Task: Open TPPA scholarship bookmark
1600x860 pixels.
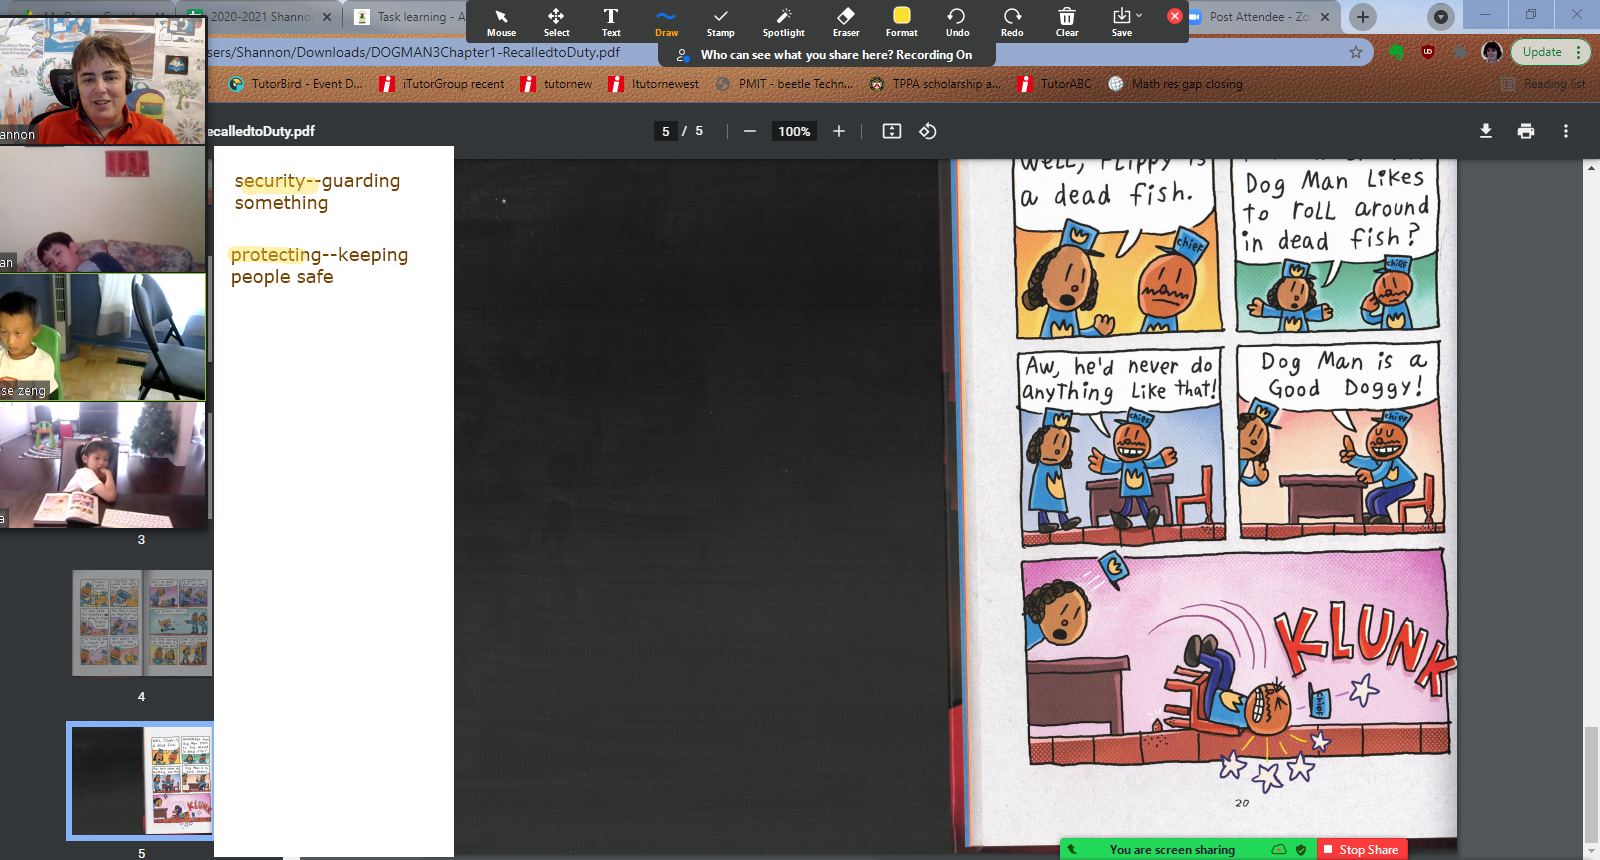Action: [x=935, y=84]
